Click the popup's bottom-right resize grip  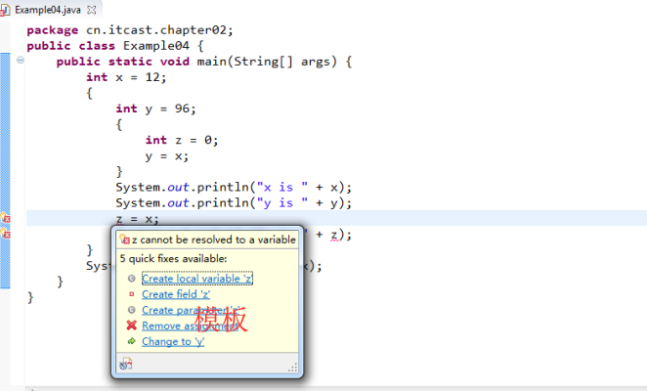click(x=293, y=367)
